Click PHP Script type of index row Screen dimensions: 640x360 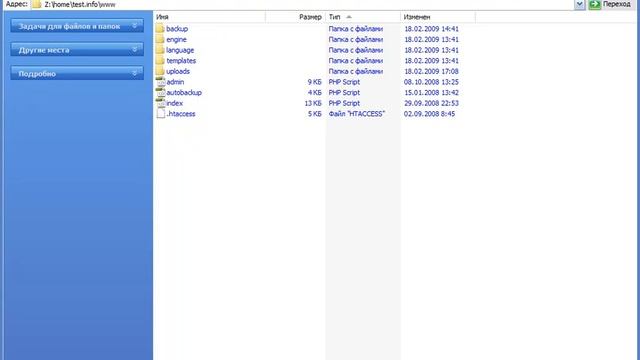[x=344, y=103]
